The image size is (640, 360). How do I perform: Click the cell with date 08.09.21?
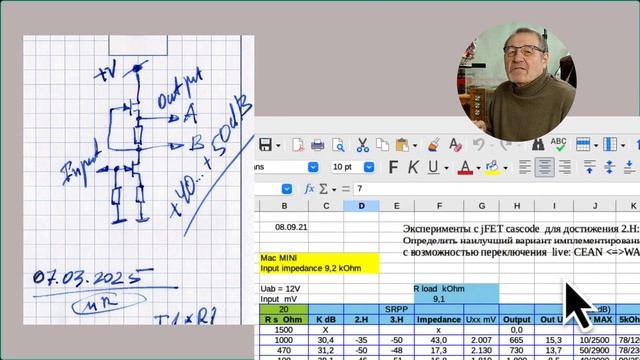coord(284,227)
